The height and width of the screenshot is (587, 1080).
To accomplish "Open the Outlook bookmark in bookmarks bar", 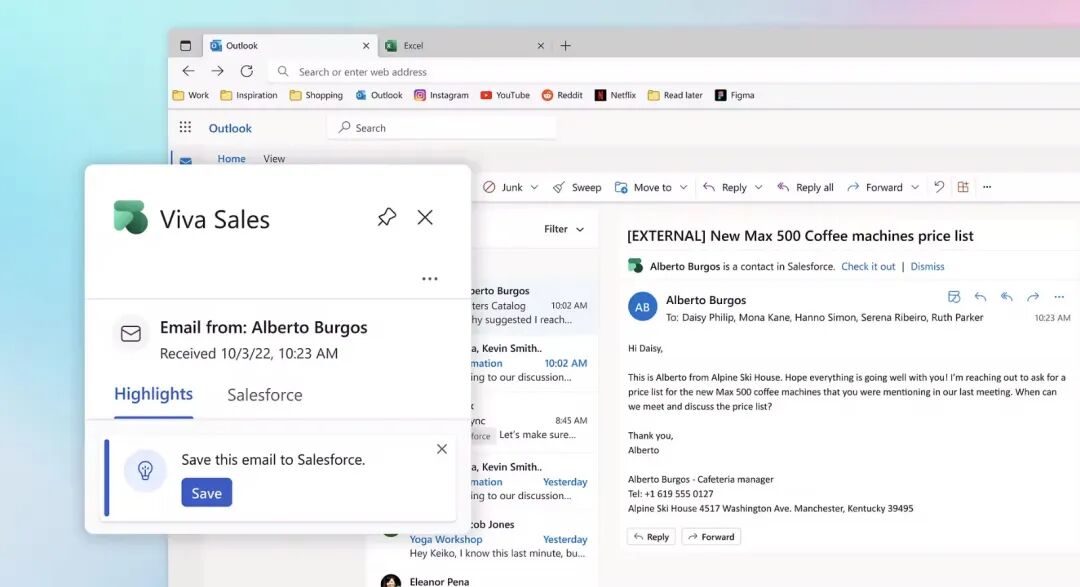I will point(379,95).
